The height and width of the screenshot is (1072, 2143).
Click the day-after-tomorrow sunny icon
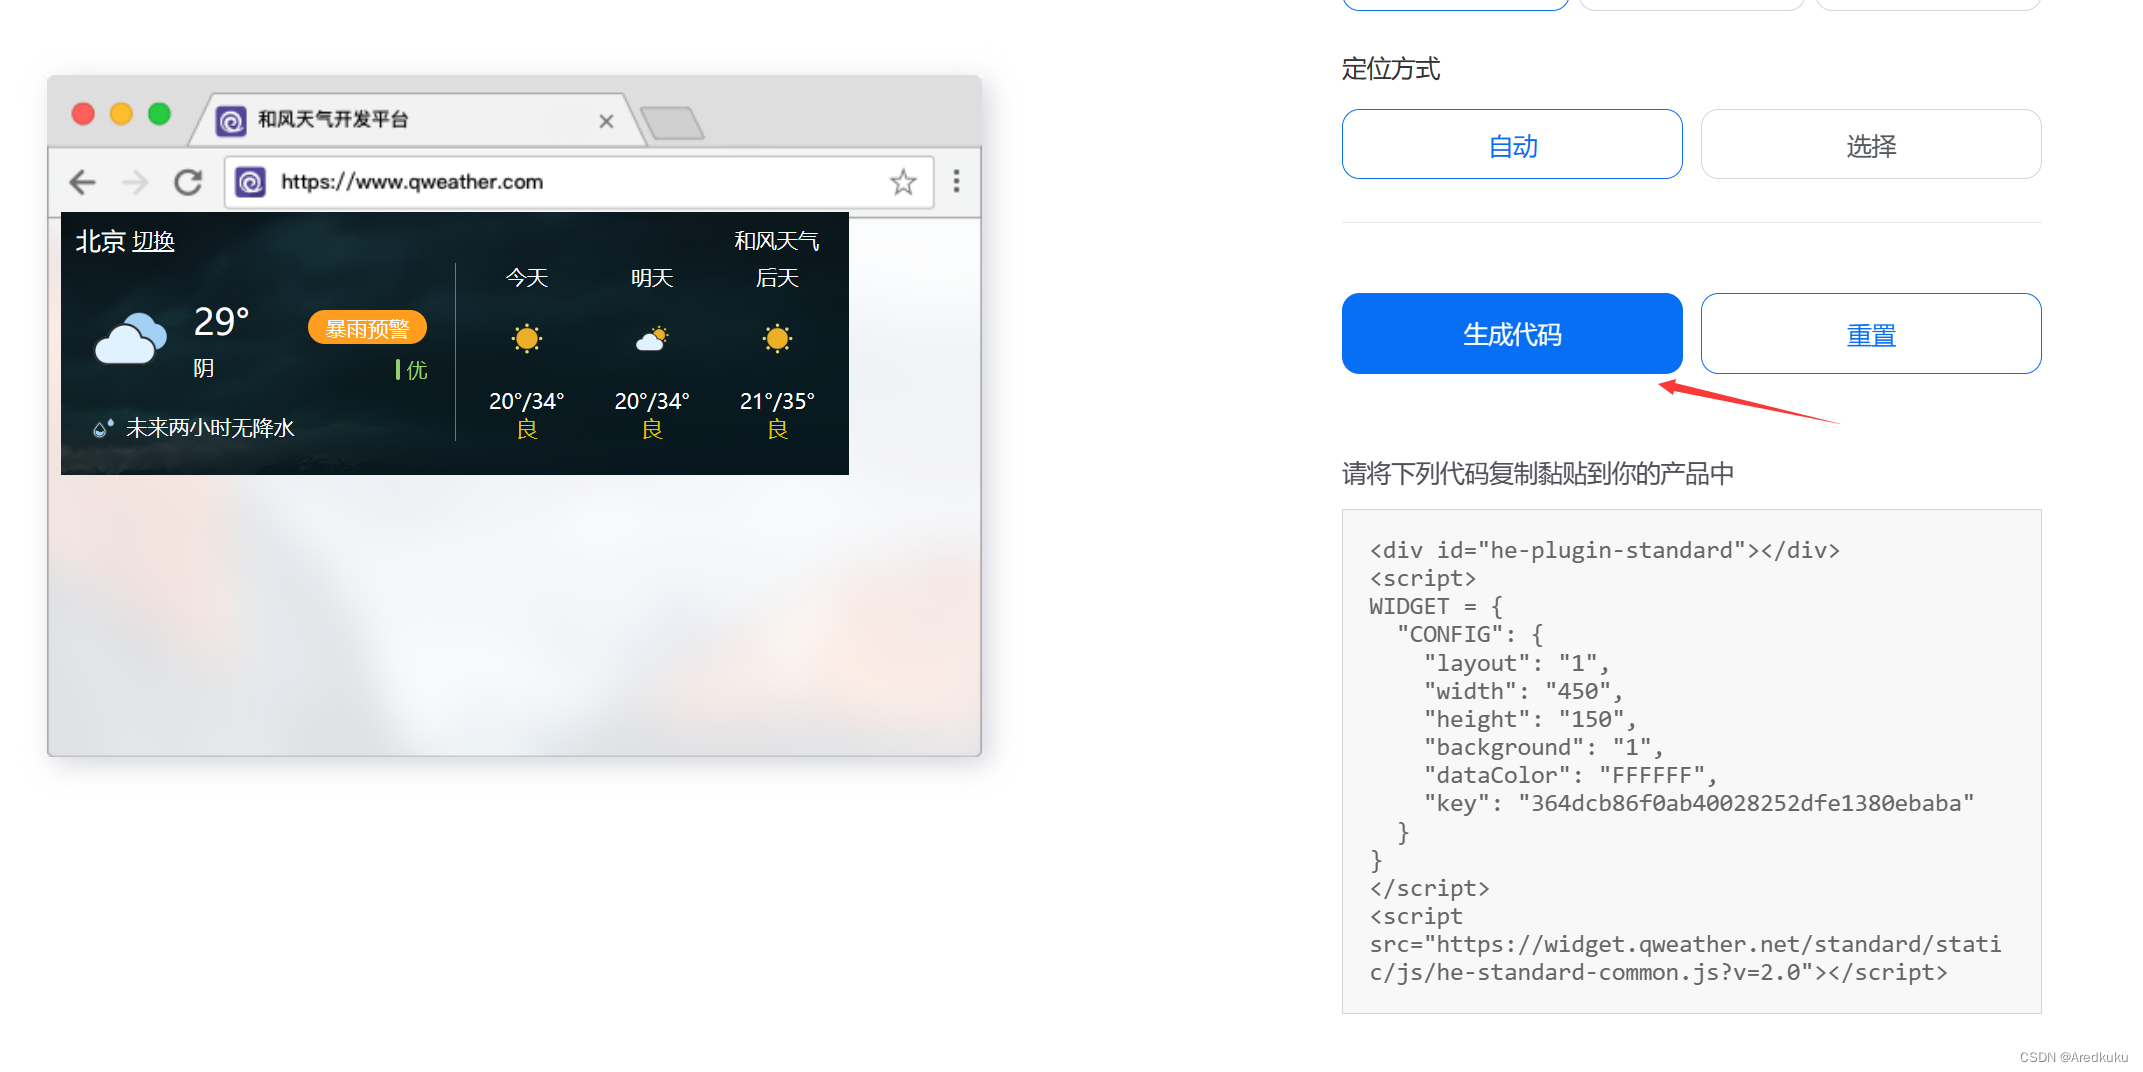click(777, 338)
